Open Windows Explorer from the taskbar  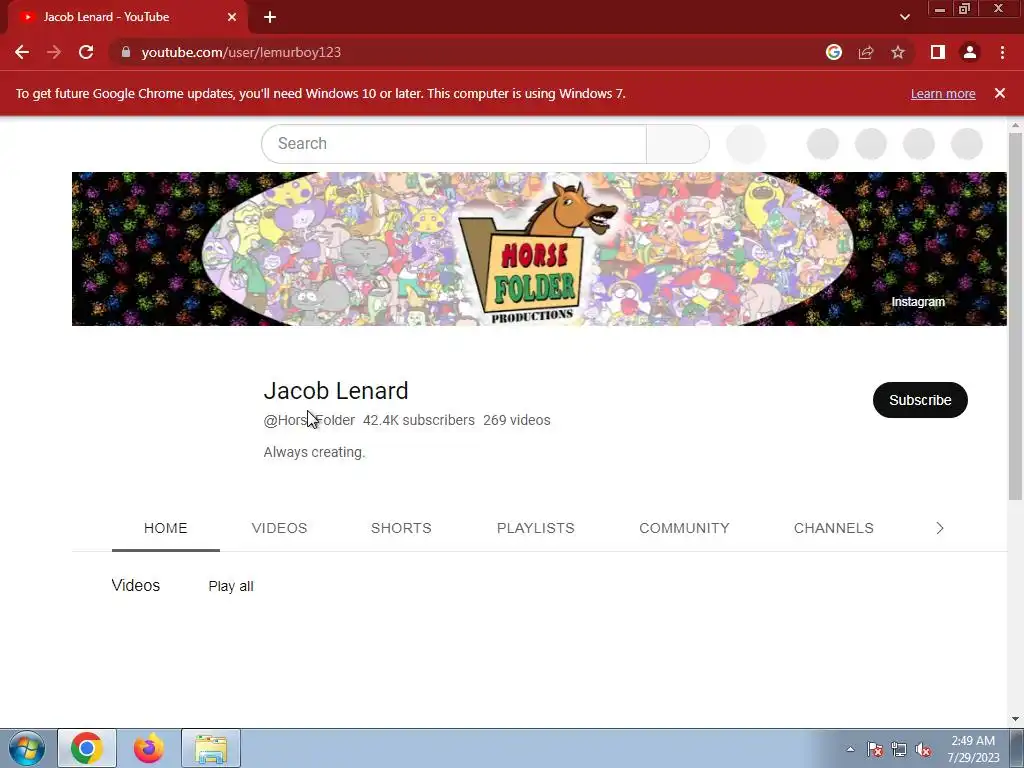coord(211,748)
